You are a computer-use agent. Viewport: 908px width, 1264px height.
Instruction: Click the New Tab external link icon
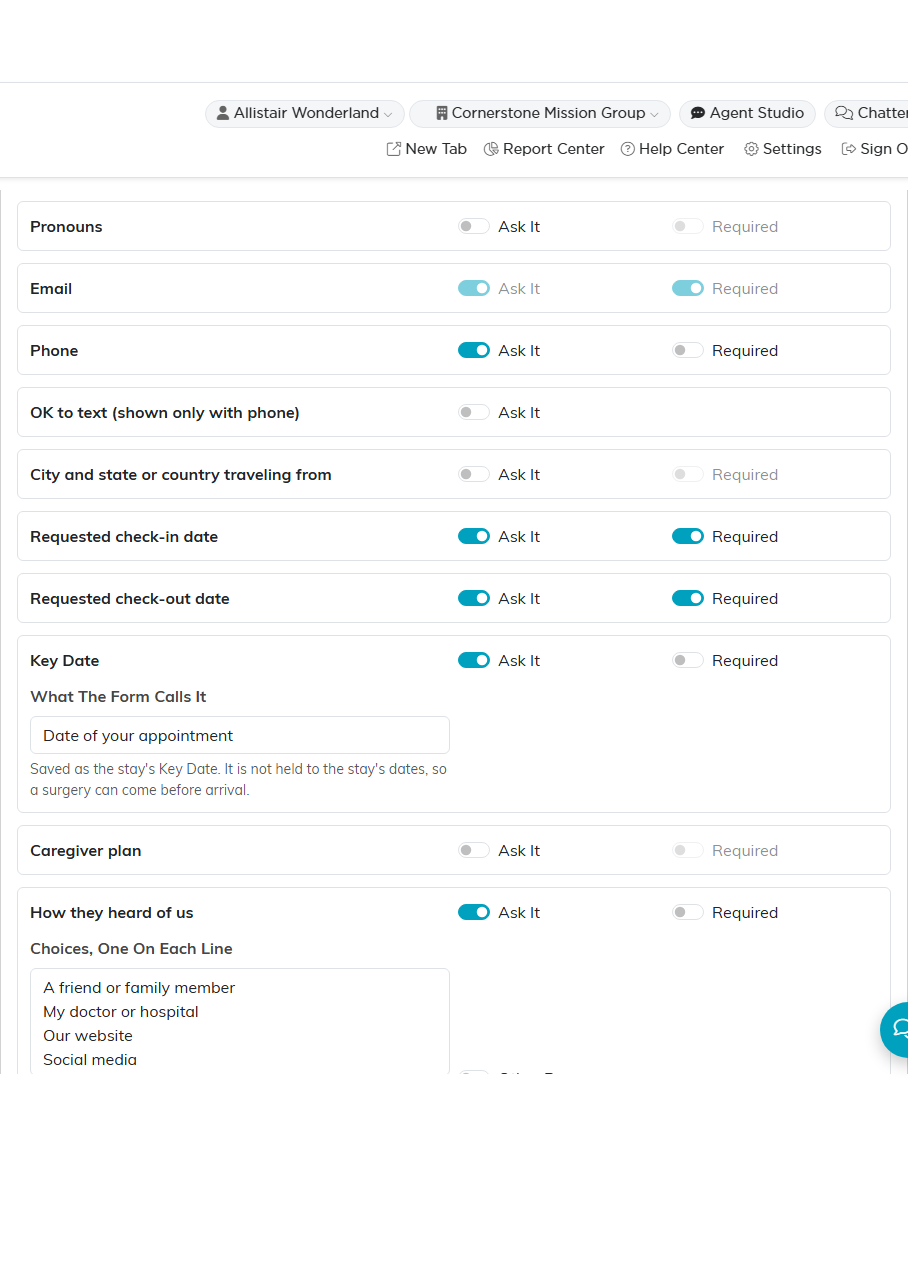(x=394, y=149)
